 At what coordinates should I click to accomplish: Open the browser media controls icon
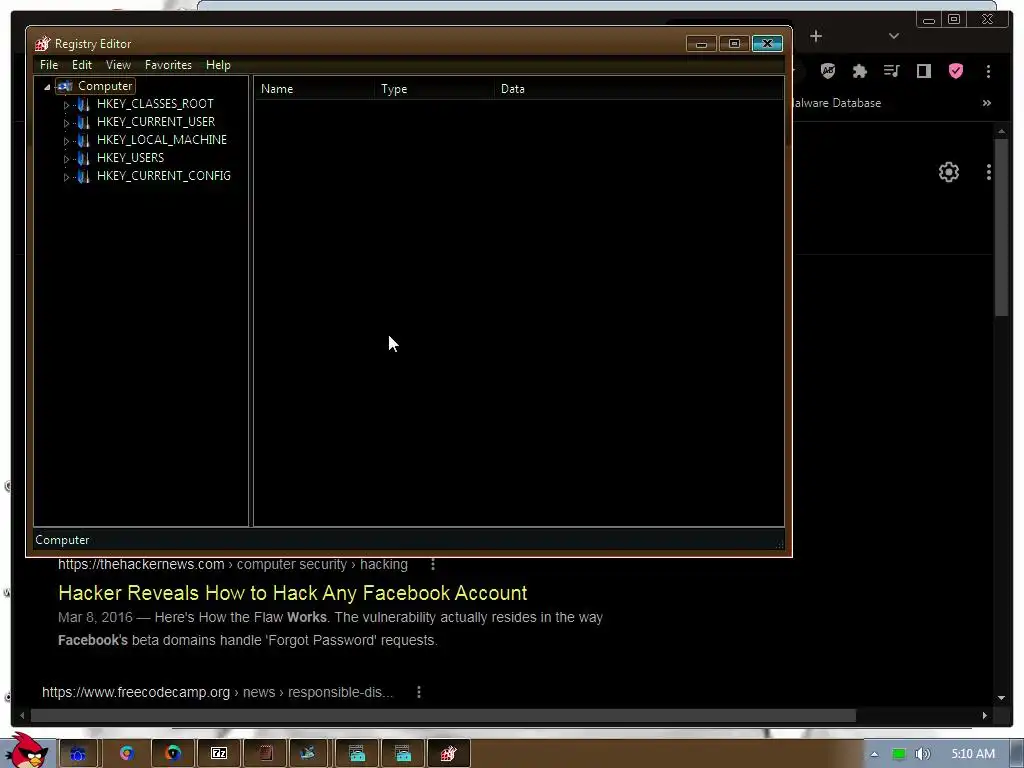click(x=891, y=71)
